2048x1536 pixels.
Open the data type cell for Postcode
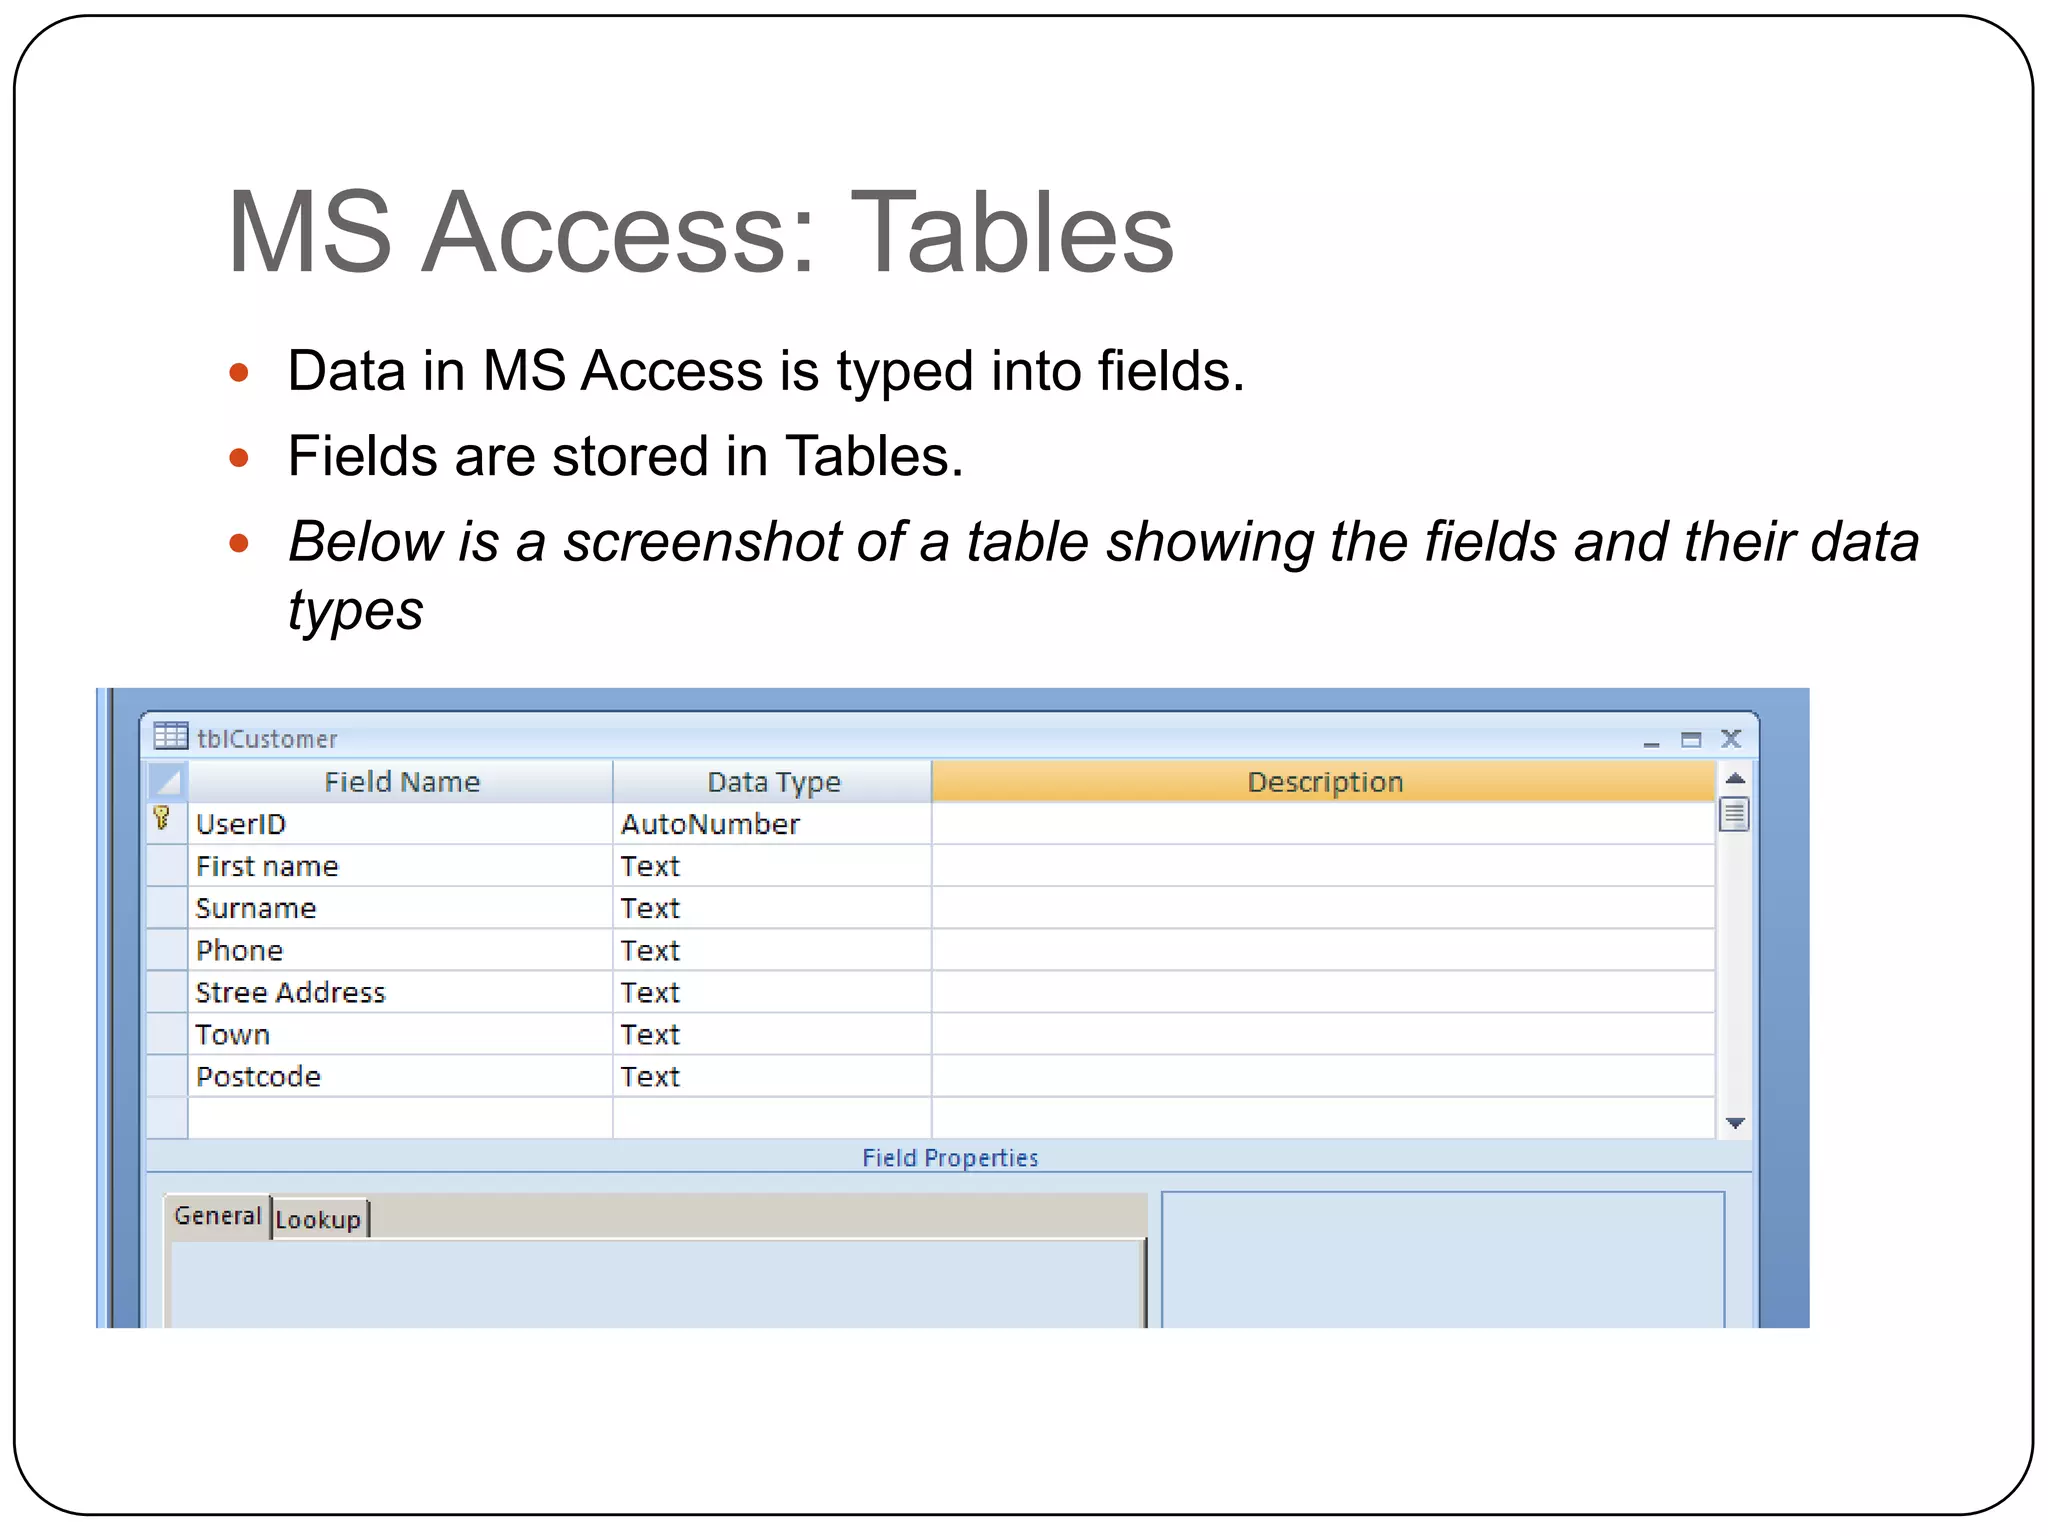click(772, 1076)
